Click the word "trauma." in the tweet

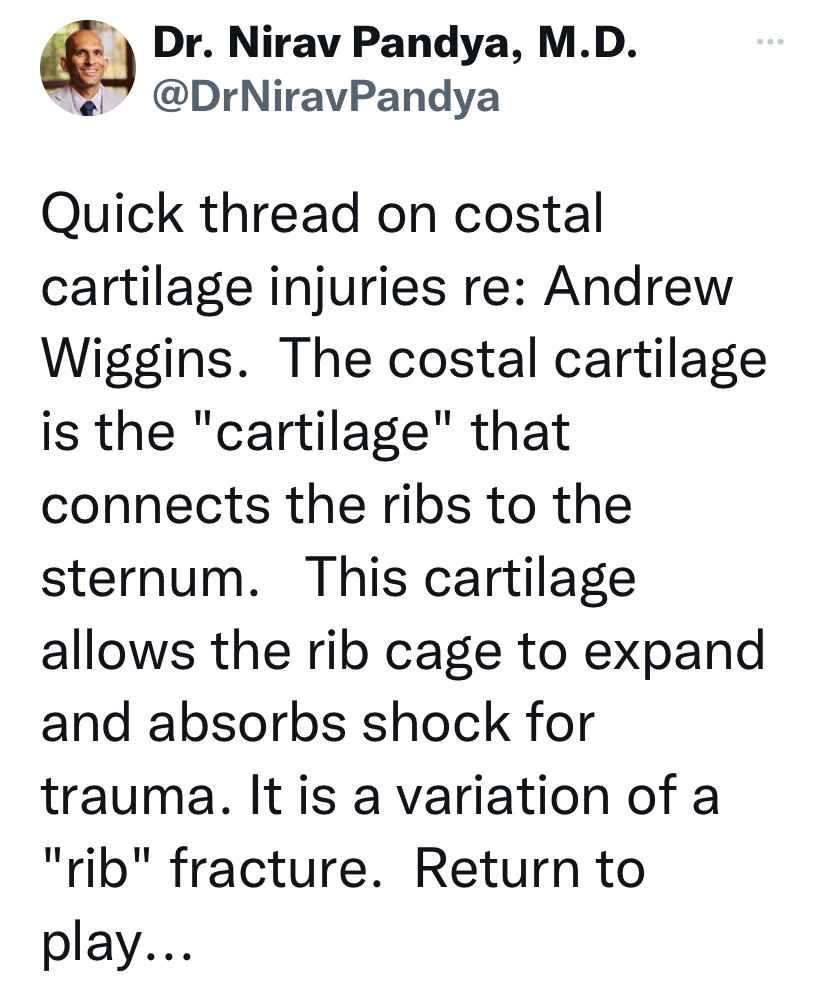tap(136, 796)
